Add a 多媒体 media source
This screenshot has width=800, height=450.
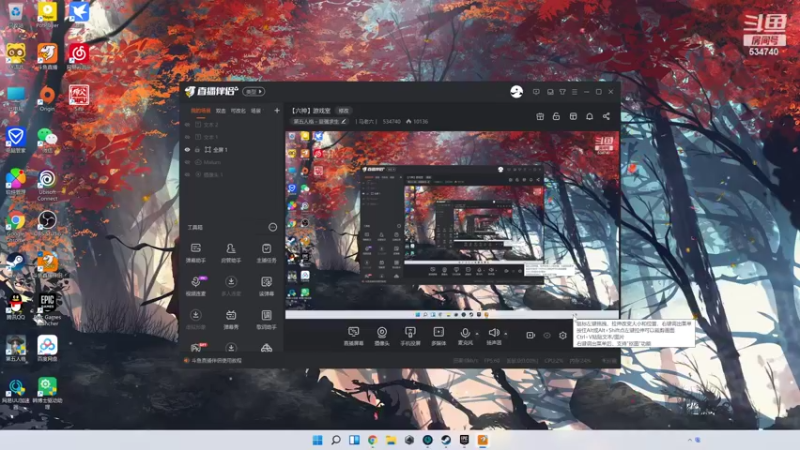438,336
